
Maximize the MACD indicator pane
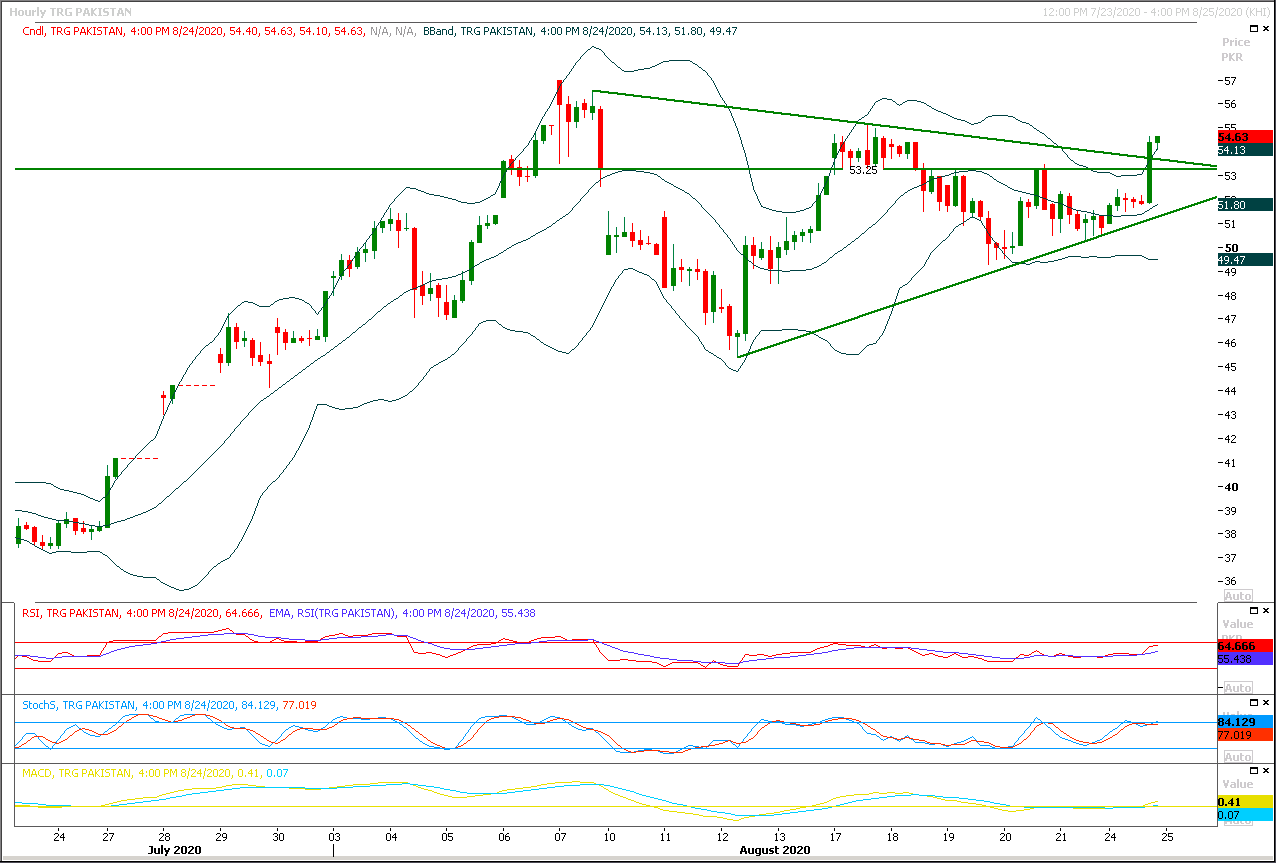1254,771
